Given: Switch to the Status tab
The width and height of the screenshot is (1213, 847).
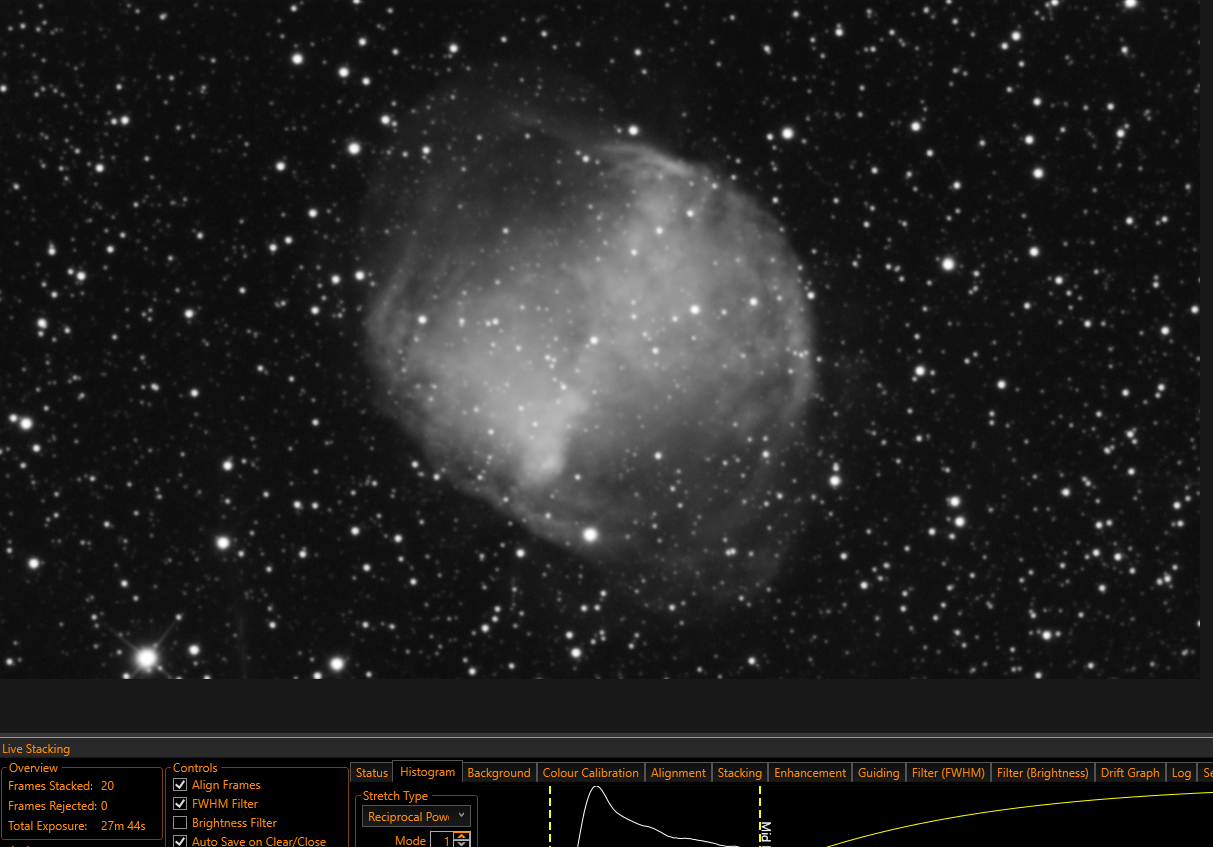Looking at the screenshot, I should tap(372, 773).
